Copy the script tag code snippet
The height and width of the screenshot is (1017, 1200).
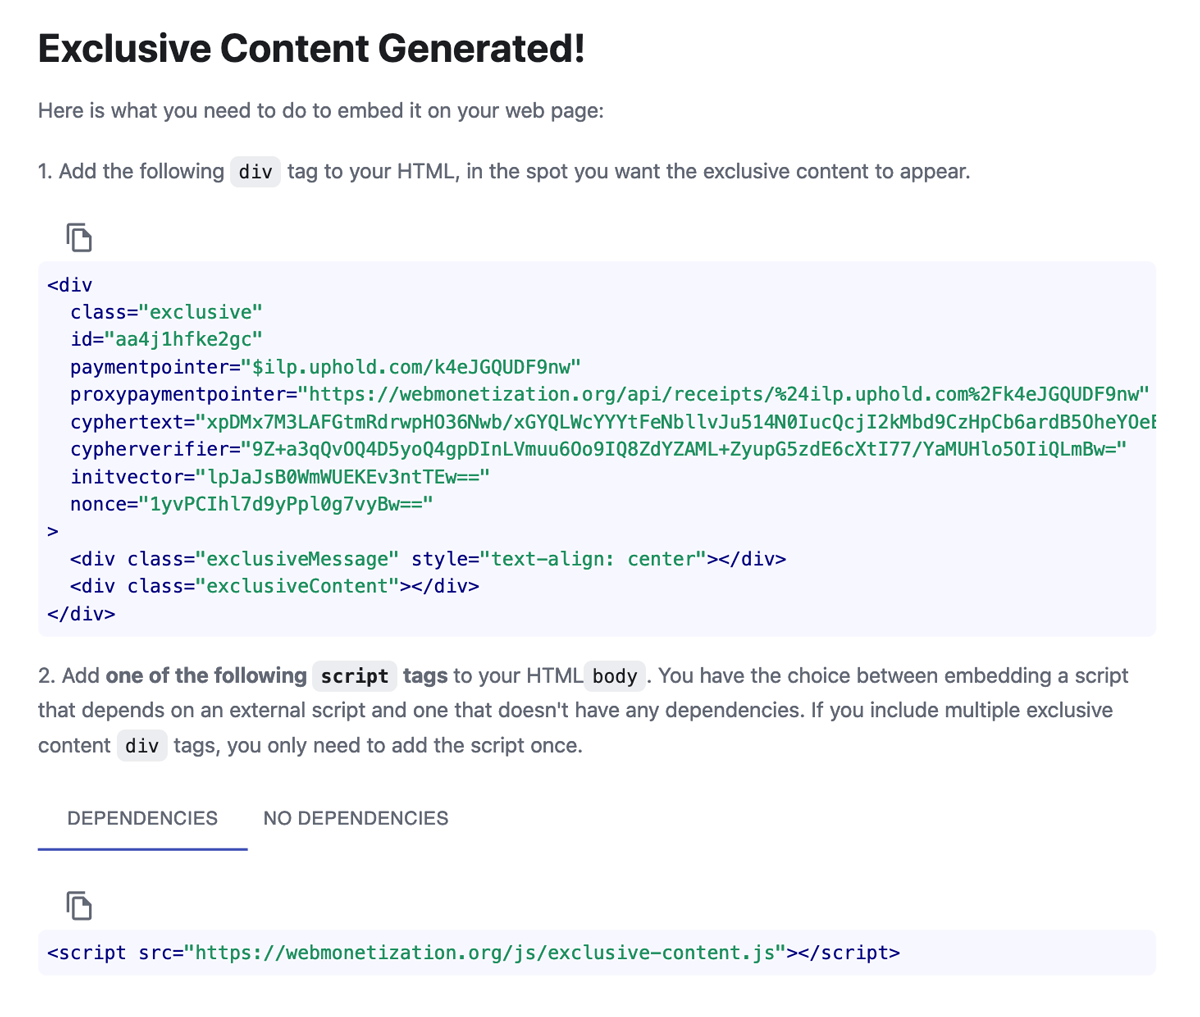coord(79,905)
